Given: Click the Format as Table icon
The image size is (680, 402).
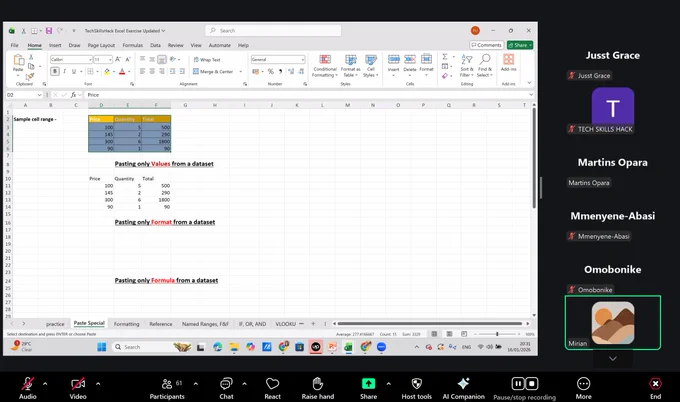Looking at the screenshot, I should (350, 60).
